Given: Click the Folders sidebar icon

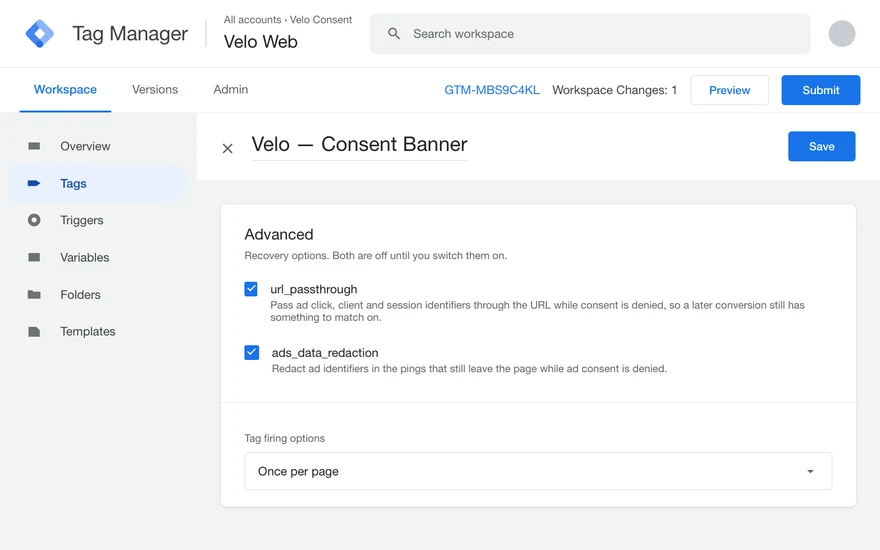Looking at the screenshot, I should [34, 295].
